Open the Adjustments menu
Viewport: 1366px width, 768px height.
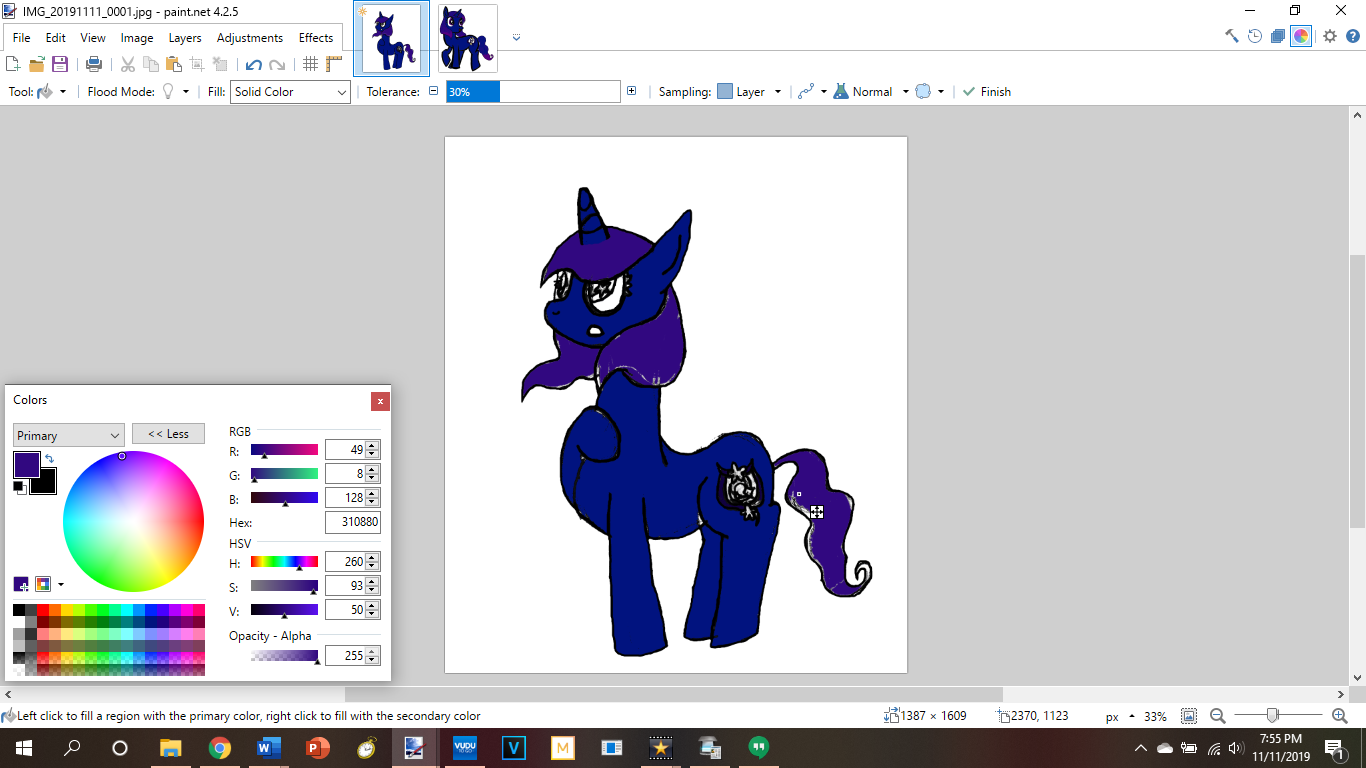250,38
